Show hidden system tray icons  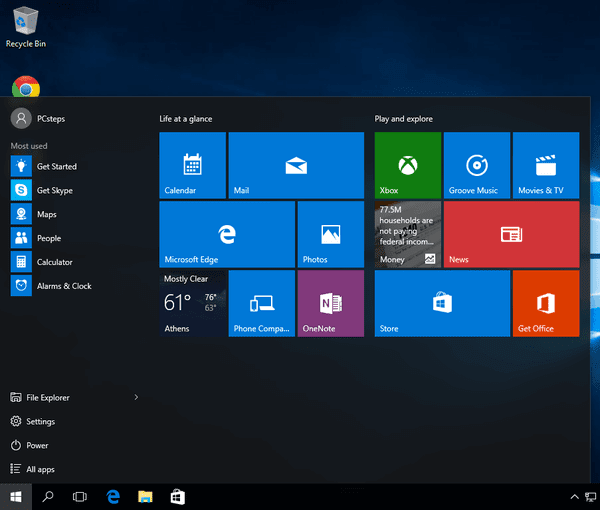(574, 497)
